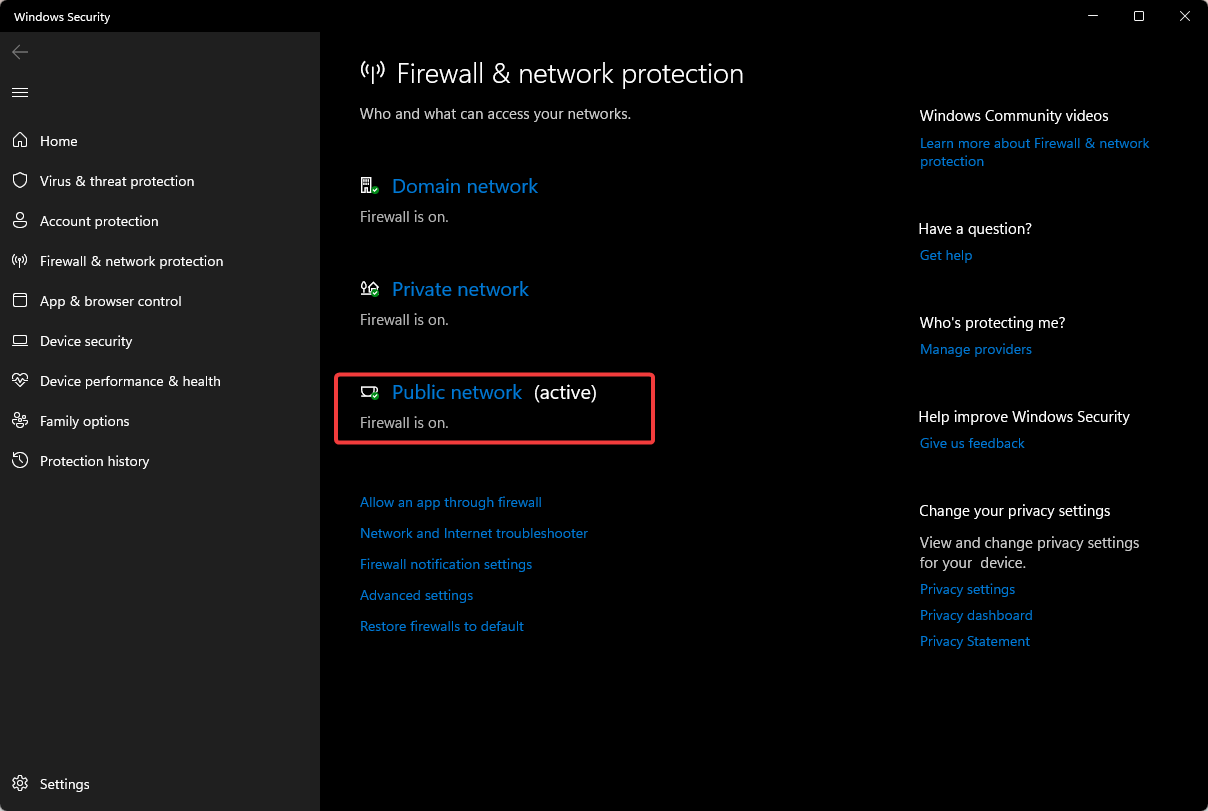Select the Account protection shield icon

[20, 221]
